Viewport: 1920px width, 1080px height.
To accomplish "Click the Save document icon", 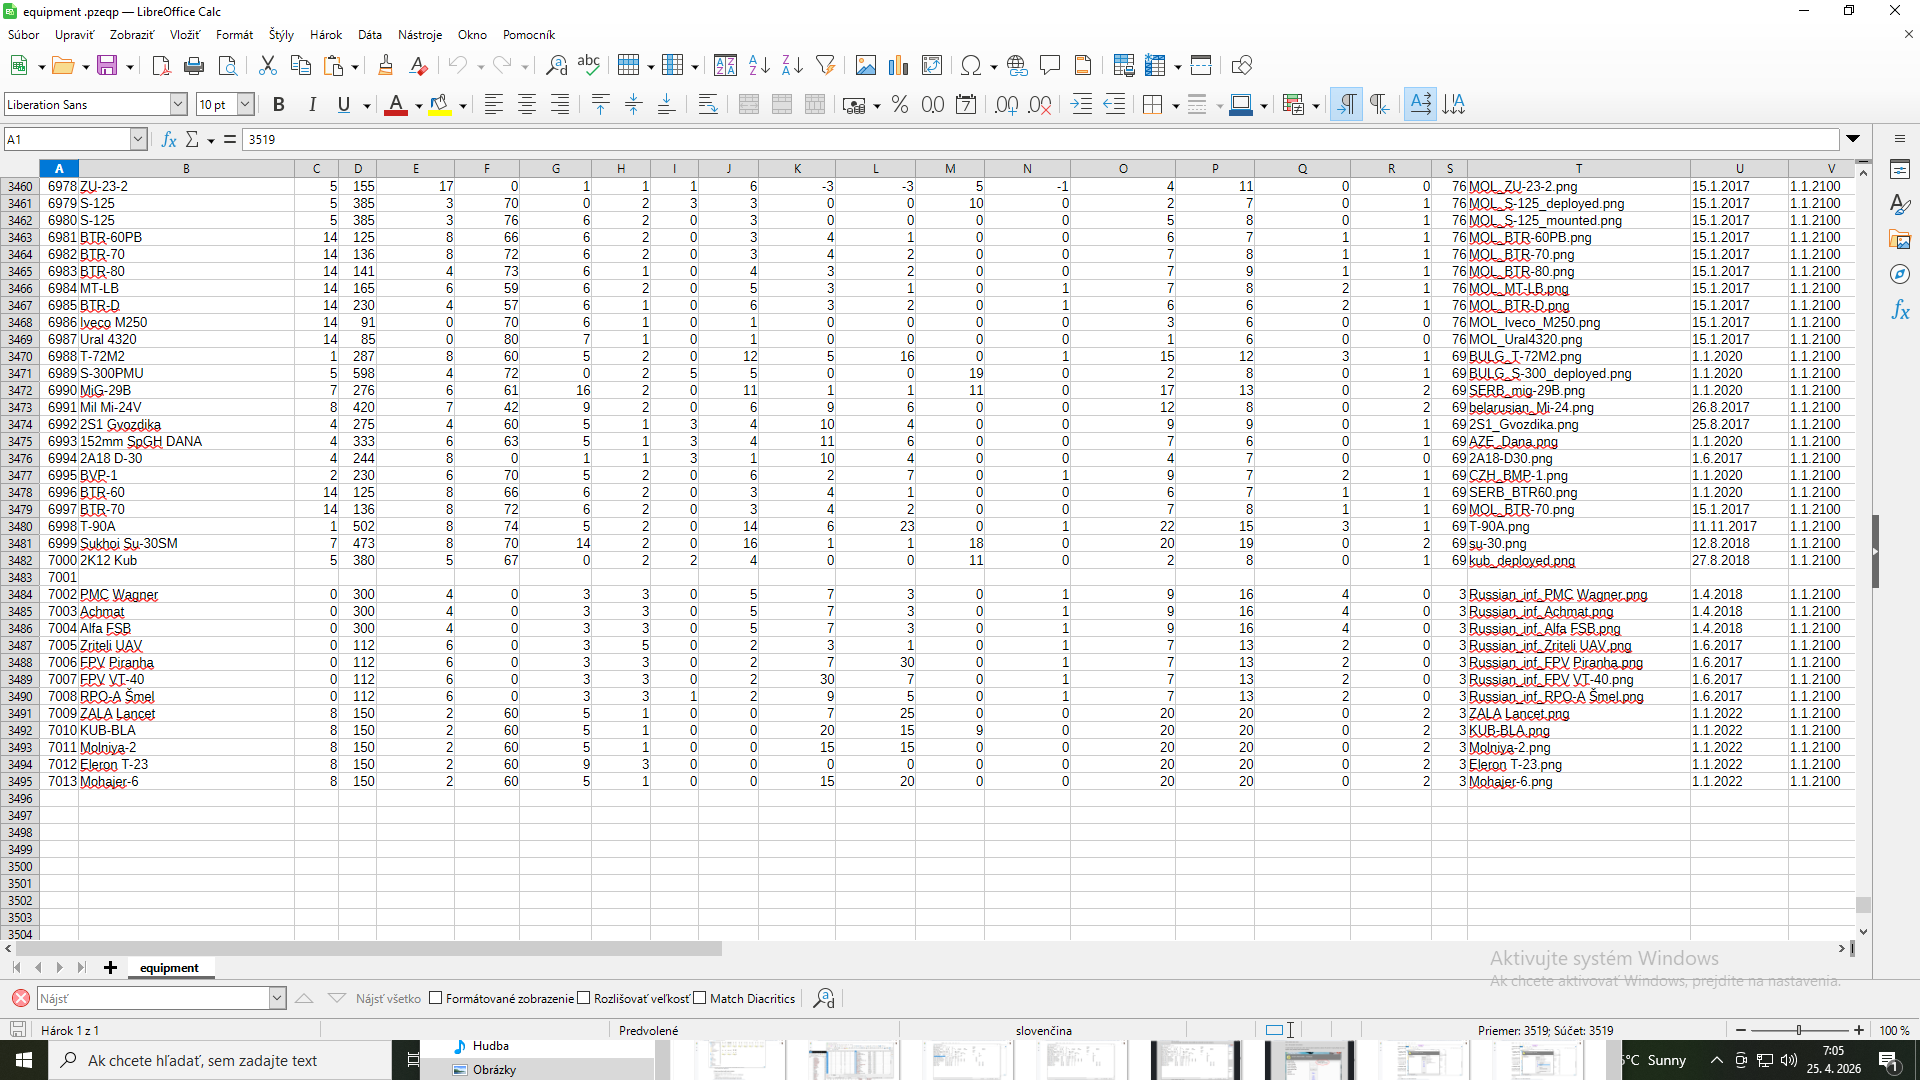I will [x=106, y=66].
